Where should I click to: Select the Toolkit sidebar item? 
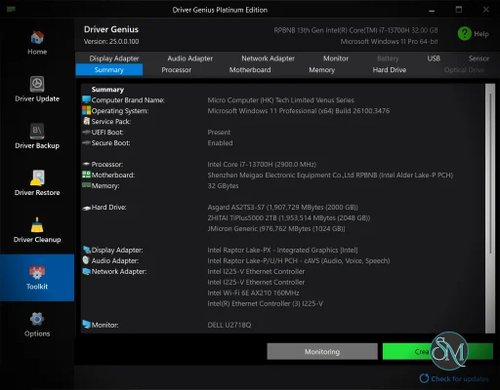[x=37, y=278]
